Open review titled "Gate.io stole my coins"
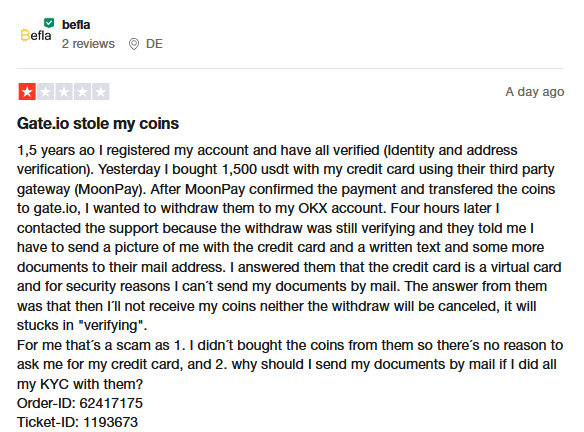 click(x=98, y=123)
